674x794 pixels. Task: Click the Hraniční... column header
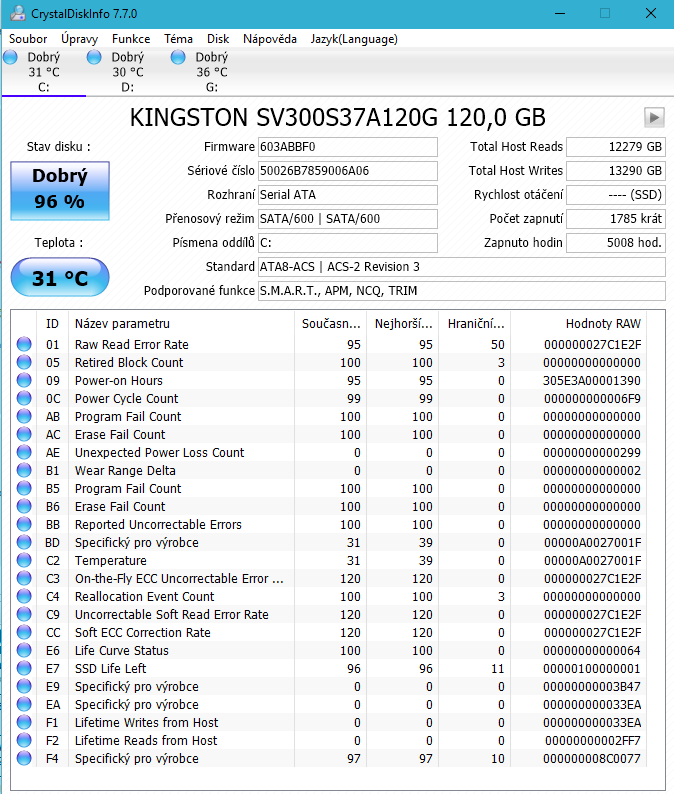click(x=475, y=324)
